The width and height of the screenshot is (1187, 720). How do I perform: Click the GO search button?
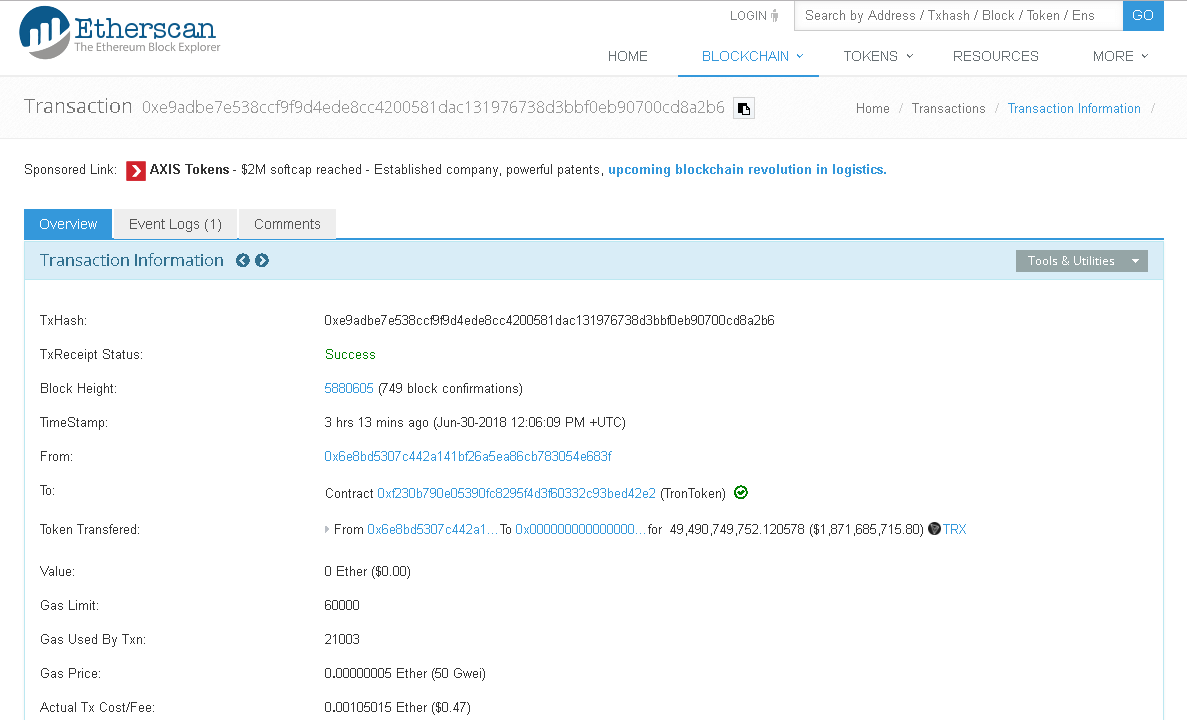(1143, 15)
